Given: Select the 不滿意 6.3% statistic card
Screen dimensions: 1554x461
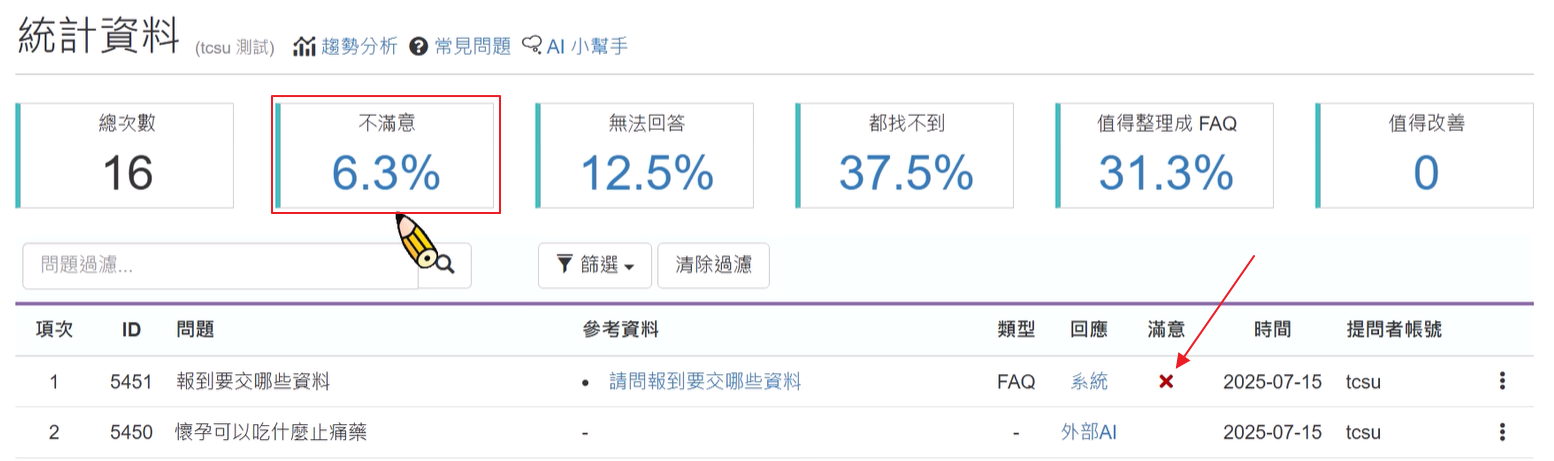Looking at the screenshot, I should 386,155.
